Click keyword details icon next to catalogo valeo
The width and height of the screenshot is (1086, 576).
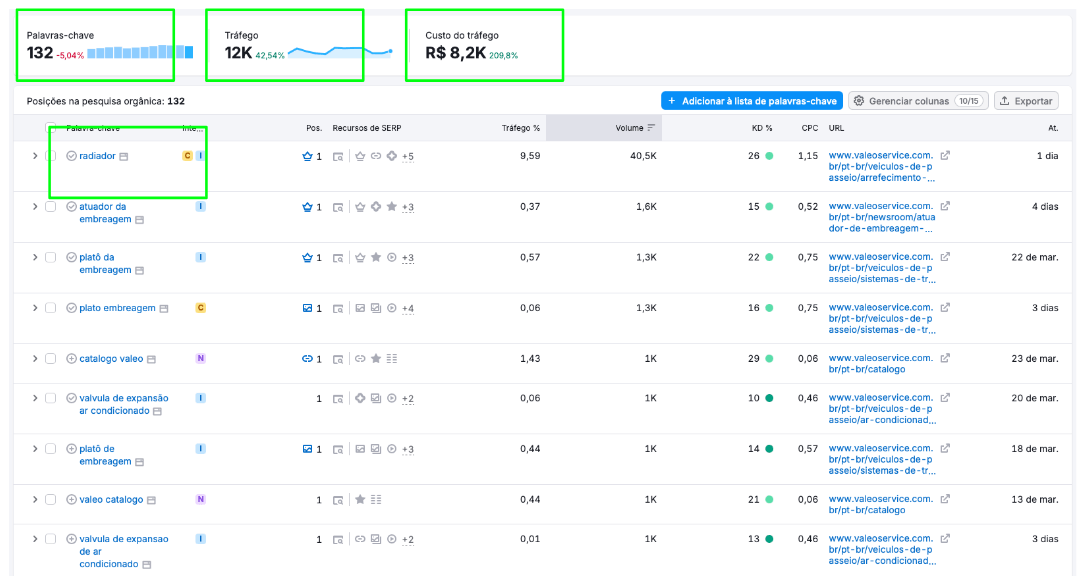coord(152,359)
